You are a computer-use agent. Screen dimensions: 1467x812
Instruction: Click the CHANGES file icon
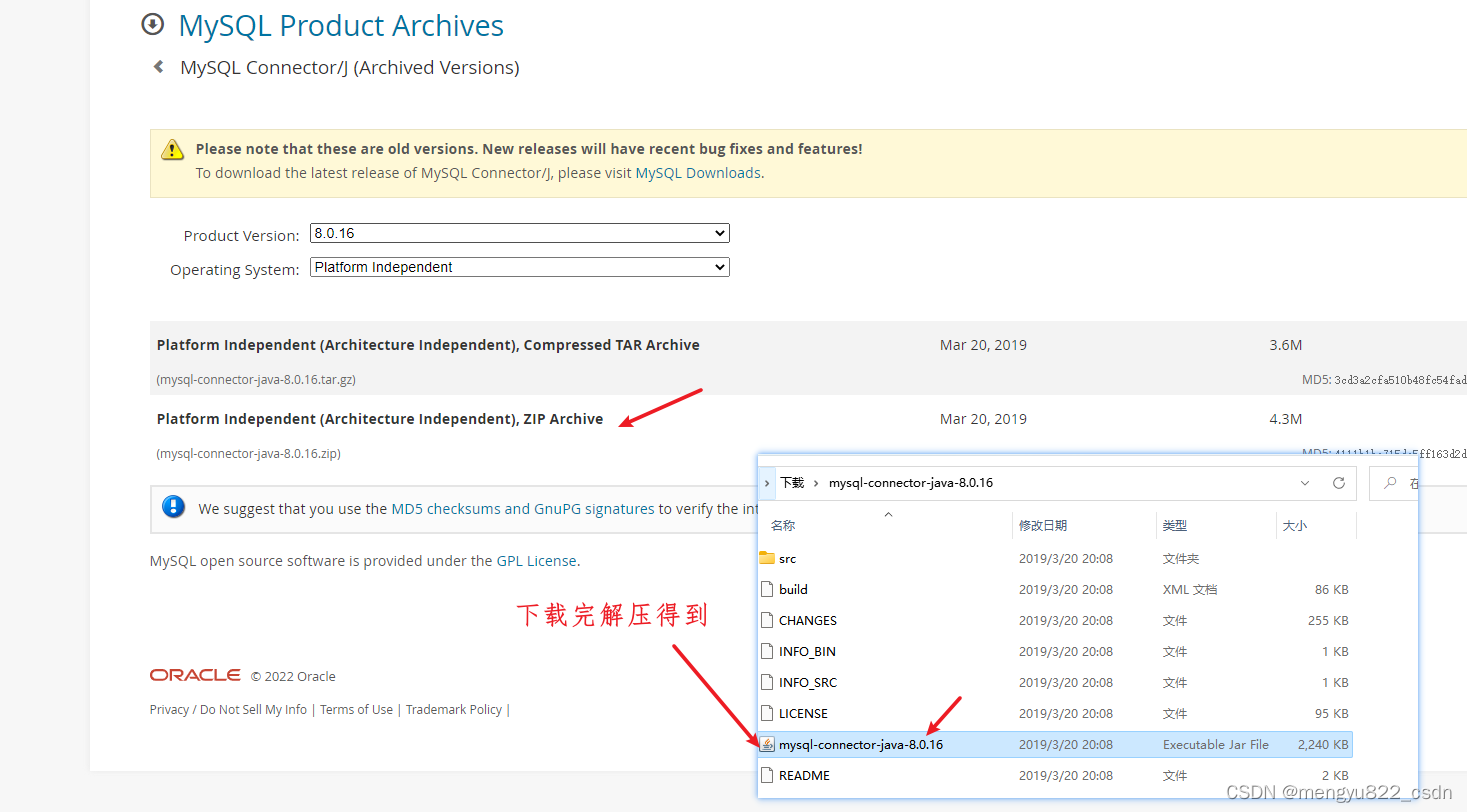tap(767, 620)
